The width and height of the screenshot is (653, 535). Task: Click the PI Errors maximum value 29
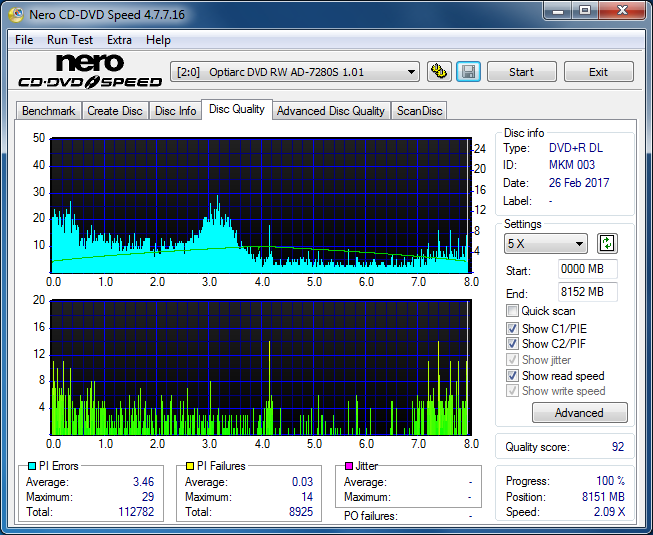pos(148,497)
